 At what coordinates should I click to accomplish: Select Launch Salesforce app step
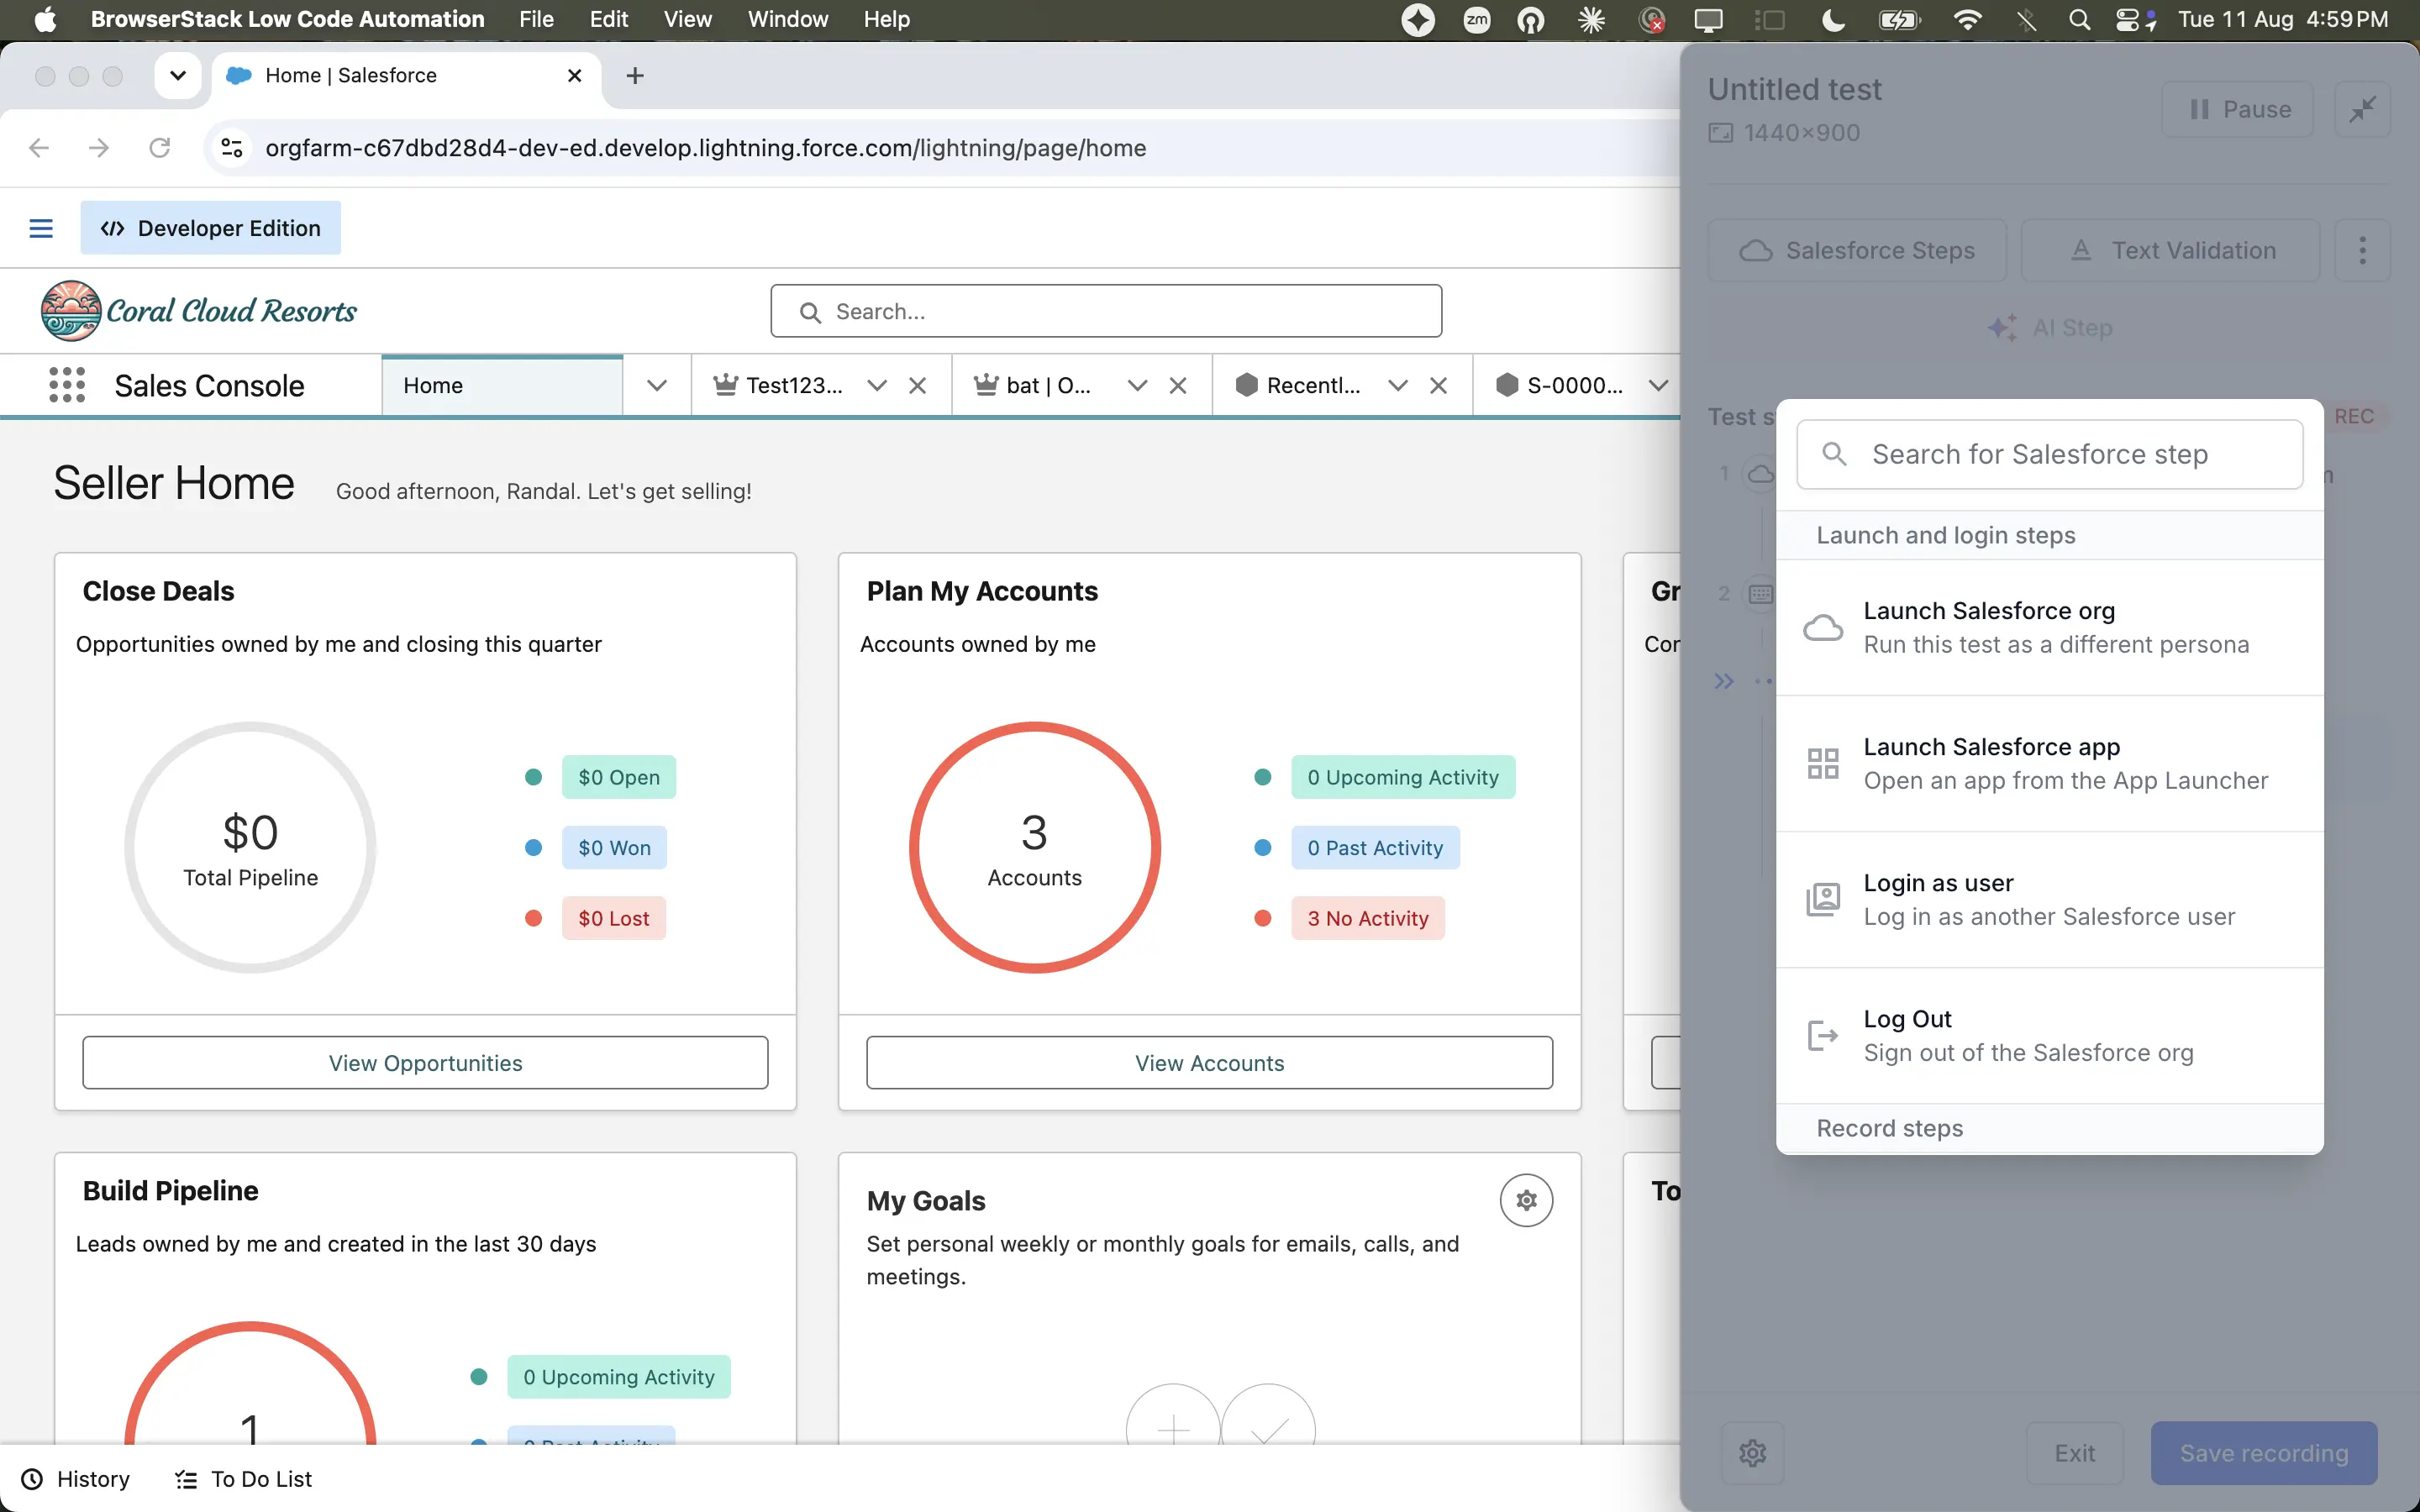[x=2049, y=764]
